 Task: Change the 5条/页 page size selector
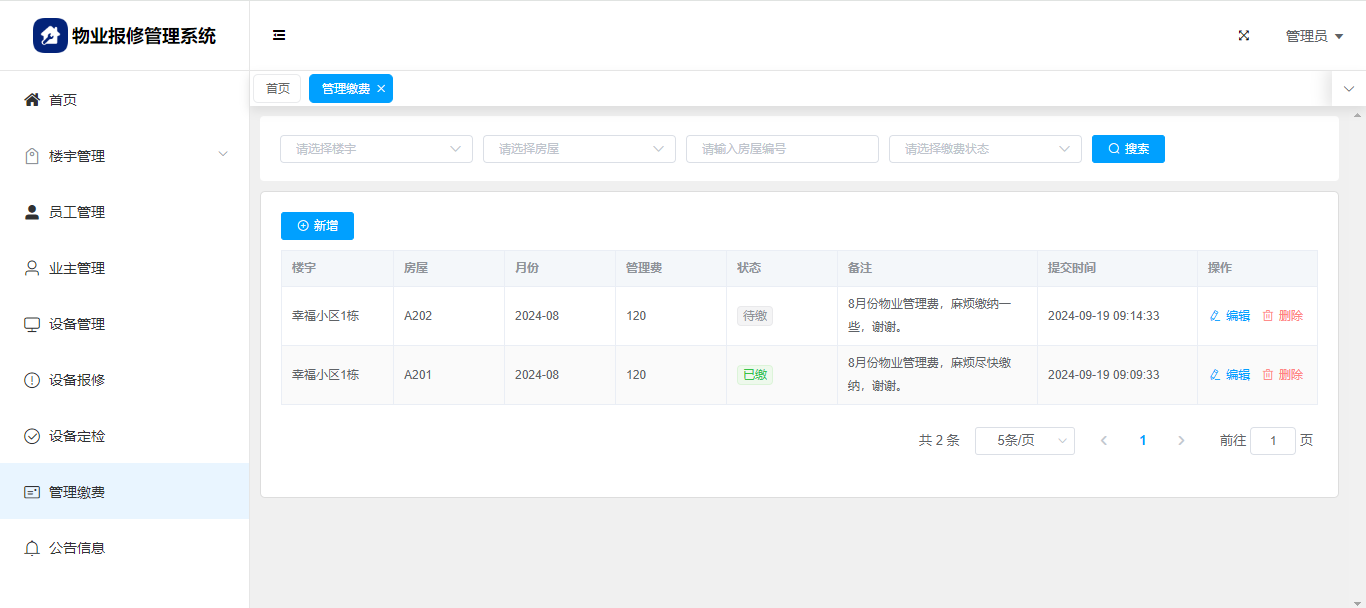(x=1024, y=441)
